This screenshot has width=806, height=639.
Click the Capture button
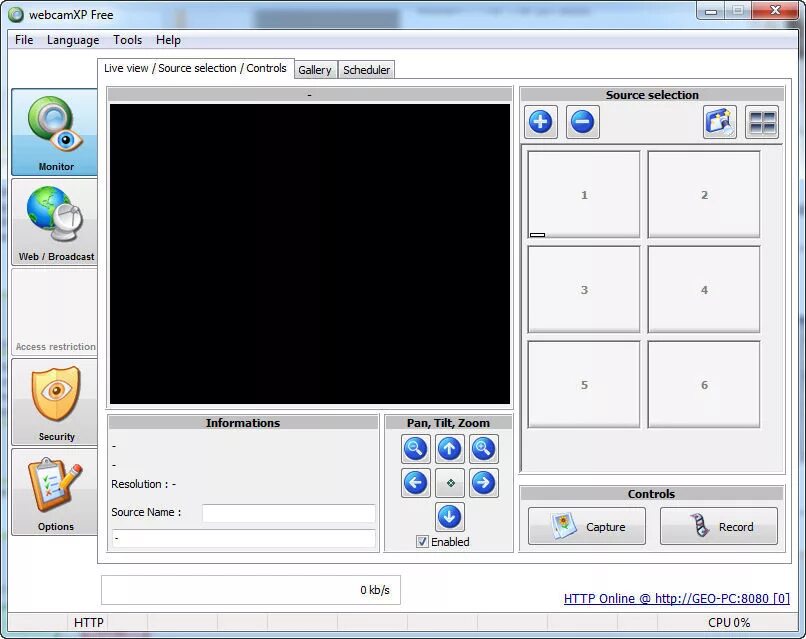click(587, 526)
